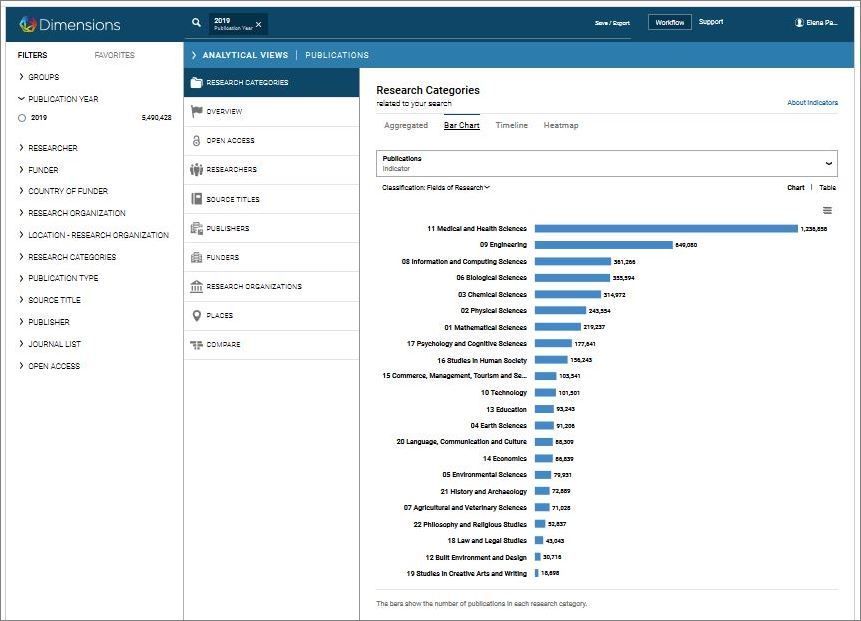The width and height of the screenshot is (861, 621).
Task: Open the Classification: Fields of Research dropdown
Action: pos(435,188)
